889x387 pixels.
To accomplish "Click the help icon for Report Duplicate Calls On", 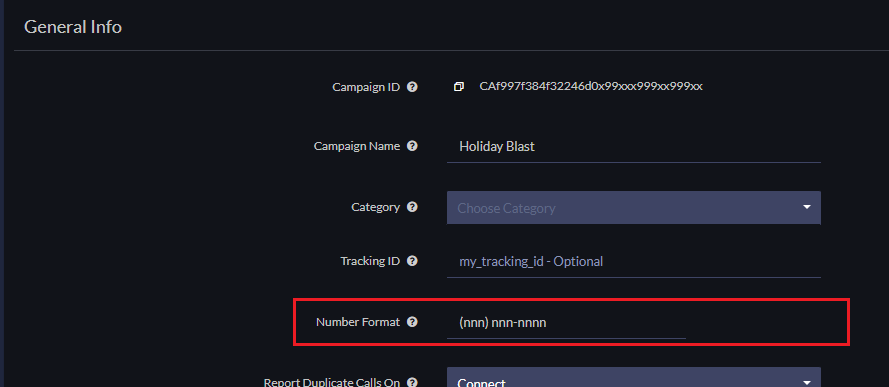I will tap(413, 382).
